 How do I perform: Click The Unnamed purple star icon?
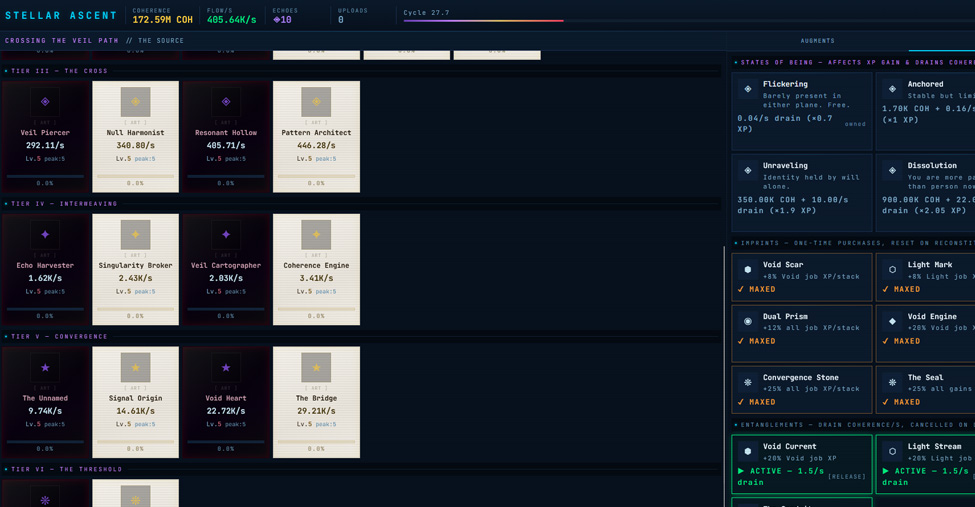pos(45,368)
